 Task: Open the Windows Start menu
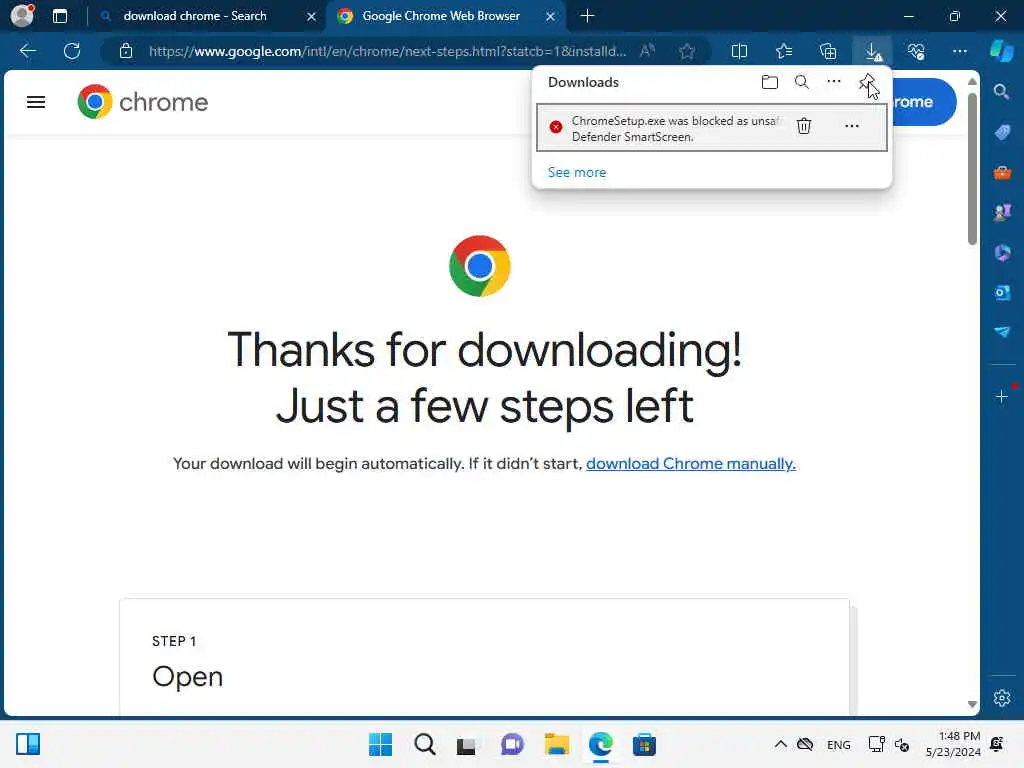[x=380, y=744]
